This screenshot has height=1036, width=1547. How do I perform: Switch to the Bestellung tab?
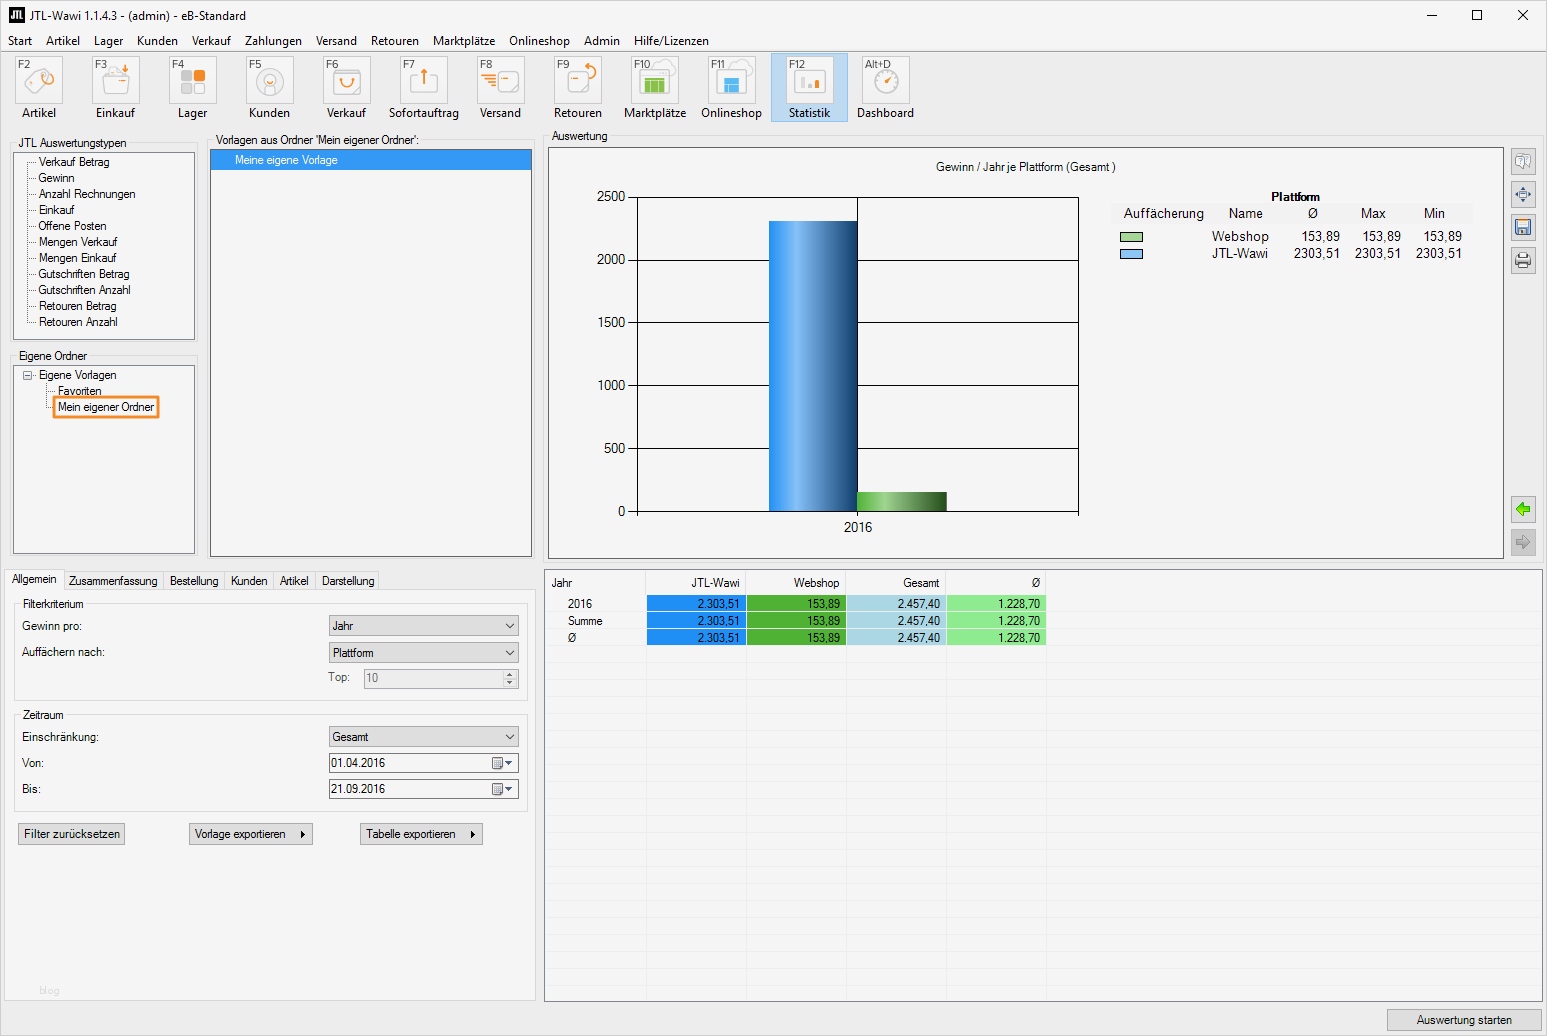tap(194, 581)
